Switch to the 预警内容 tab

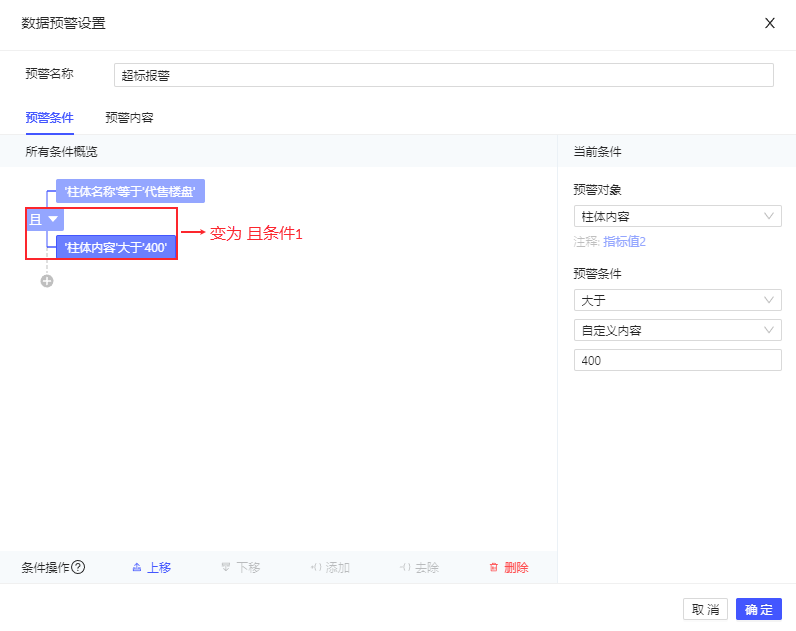point(129,117)
